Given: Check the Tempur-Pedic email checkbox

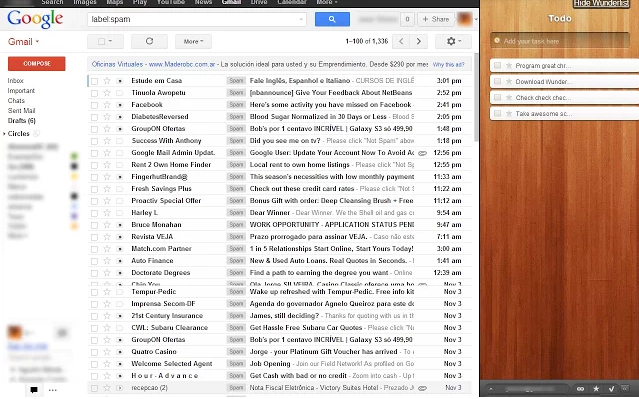Looking at the screenshot, I should [94, 292].
